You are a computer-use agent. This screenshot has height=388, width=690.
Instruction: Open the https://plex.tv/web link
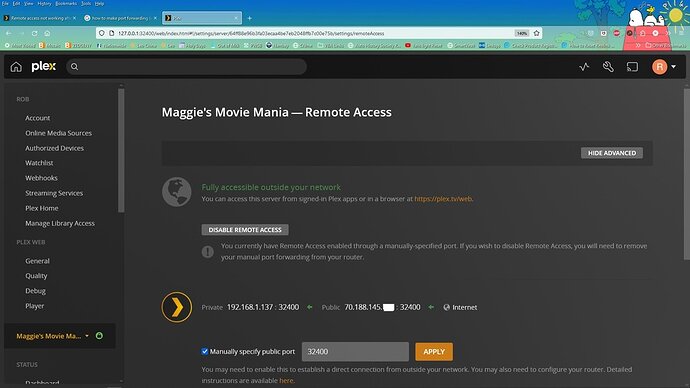click(x=443, y=199)
